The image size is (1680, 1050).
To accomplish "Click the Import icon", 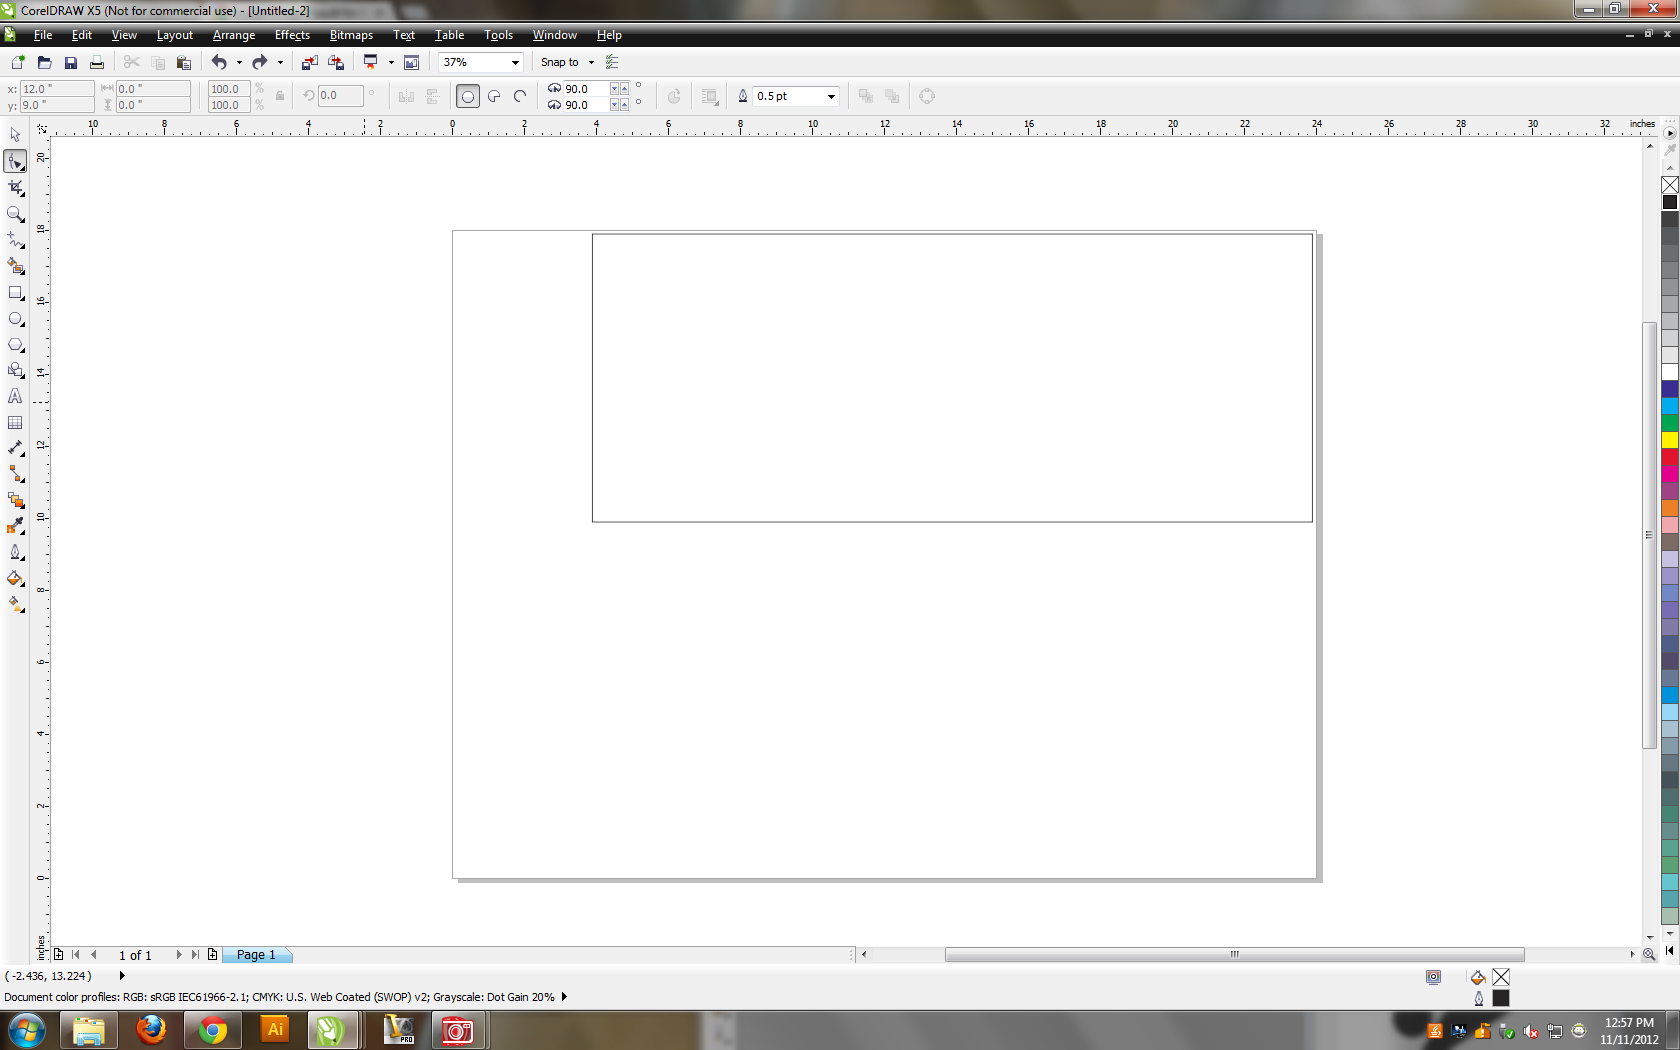I will pyautogui.click(x=310, y=62).
